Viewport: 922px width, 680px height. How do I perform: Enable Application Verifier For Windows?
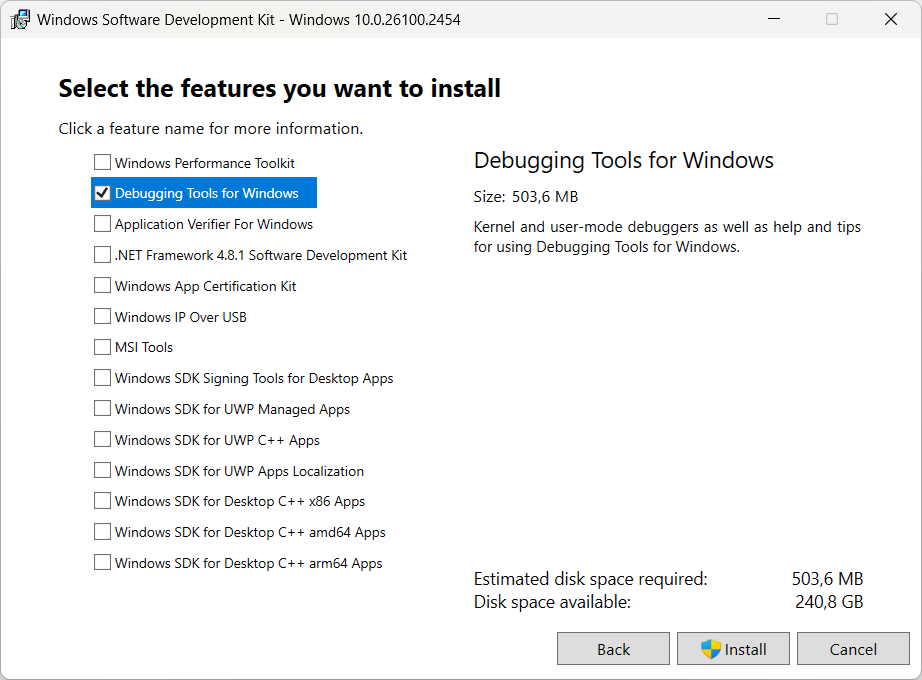(x=102, y=223)
